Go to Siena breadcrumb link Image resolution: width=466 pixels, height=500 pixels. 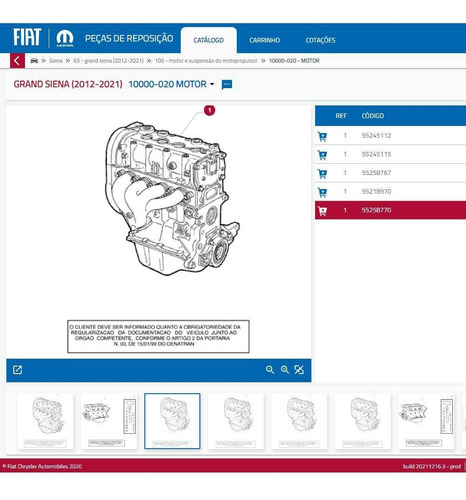(56, 61)
